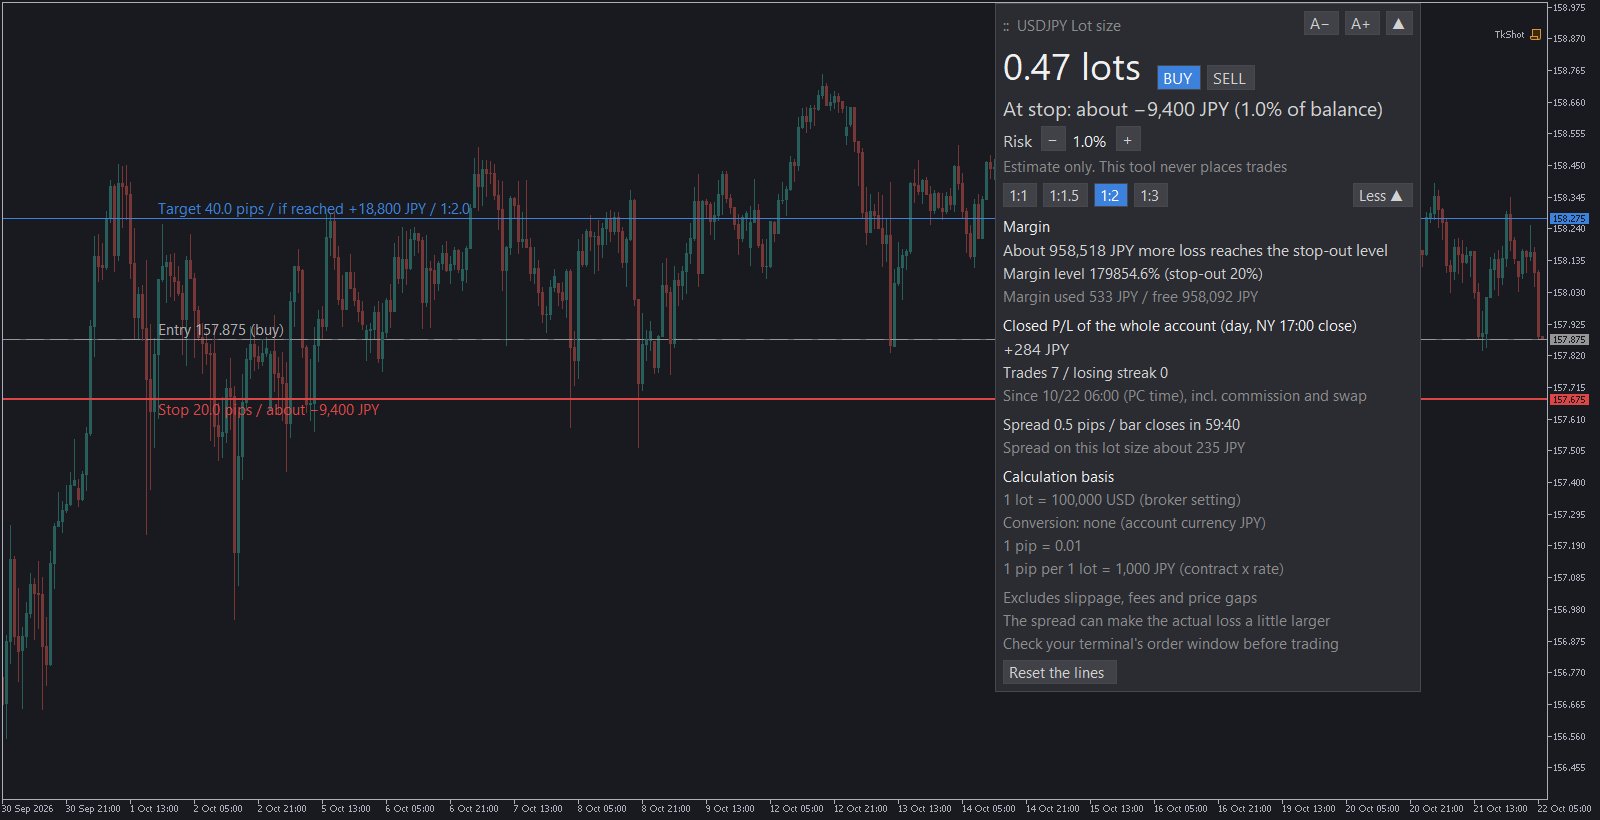Image resolution: width=1600 pixels, height=820 pixels.
Task: Increase panel font size with A+
Action: [1360, 24]
